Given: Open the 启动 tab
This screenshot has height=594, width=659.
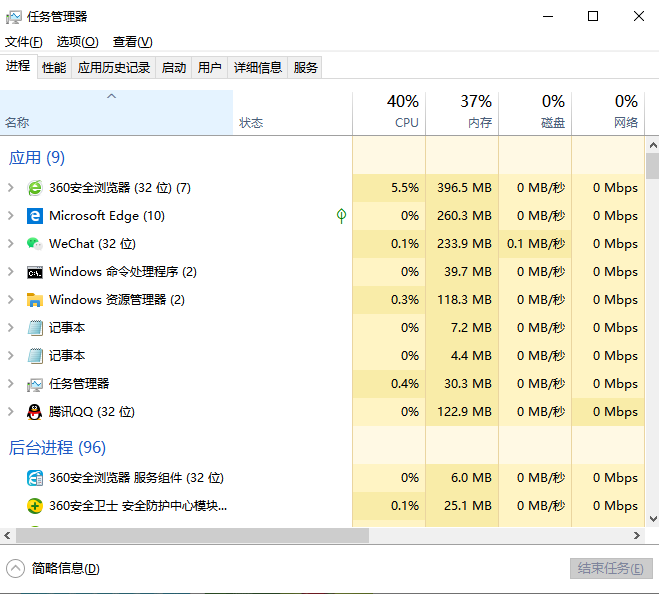Looking at the screenshot, I should tap(174, 68).
